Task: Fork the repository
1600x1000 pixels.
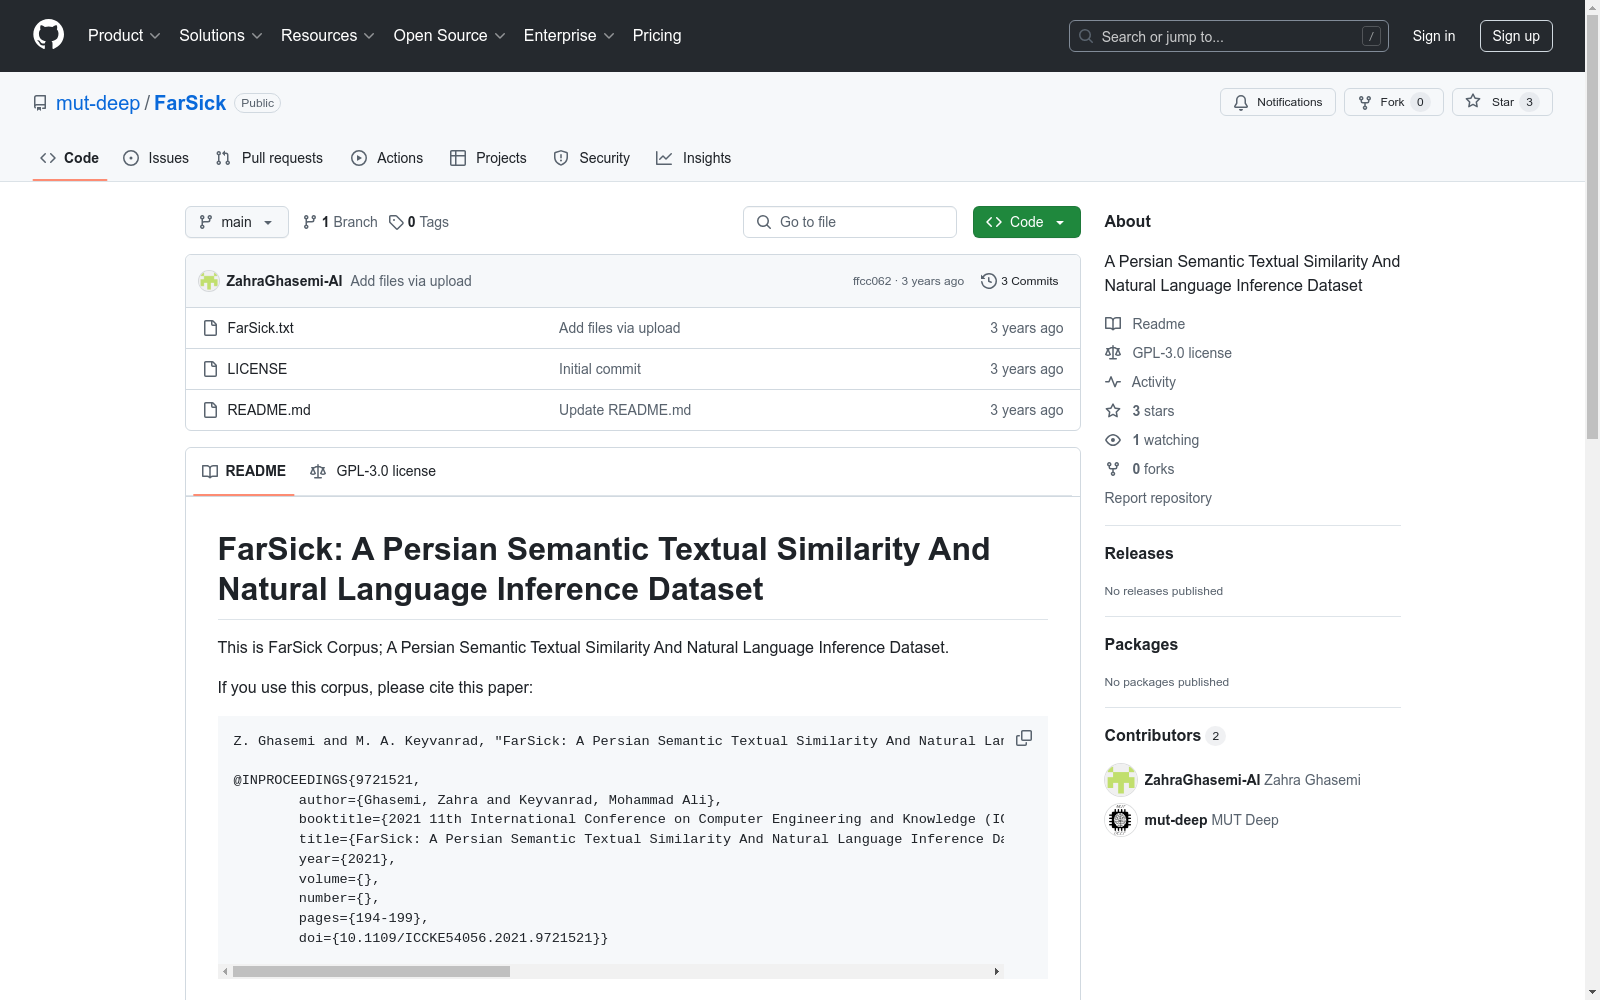Action: [x=1394, y=102]
